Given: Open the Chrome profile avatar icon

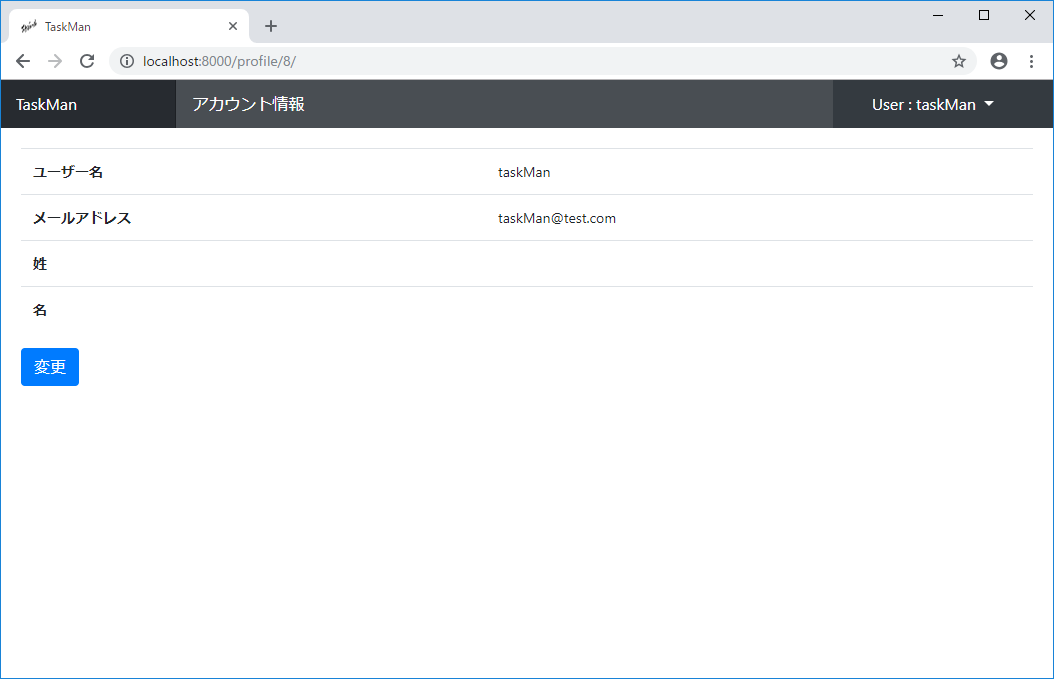Looking at the screenshot, I should tap(999, 61).
